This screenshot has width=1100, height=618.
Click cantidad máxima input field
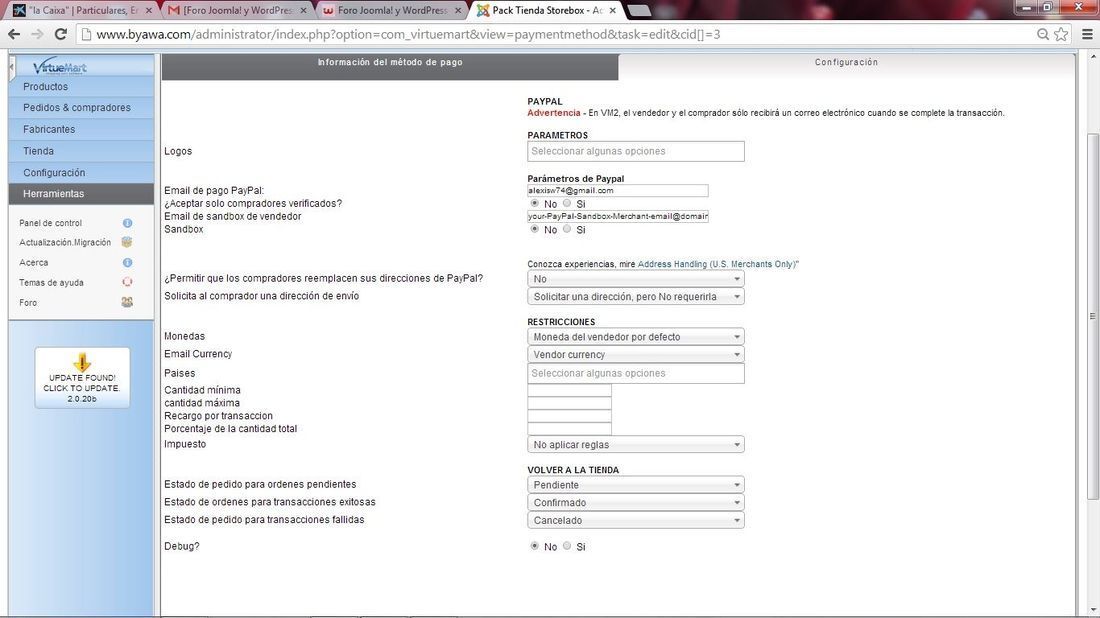[569, 403]
